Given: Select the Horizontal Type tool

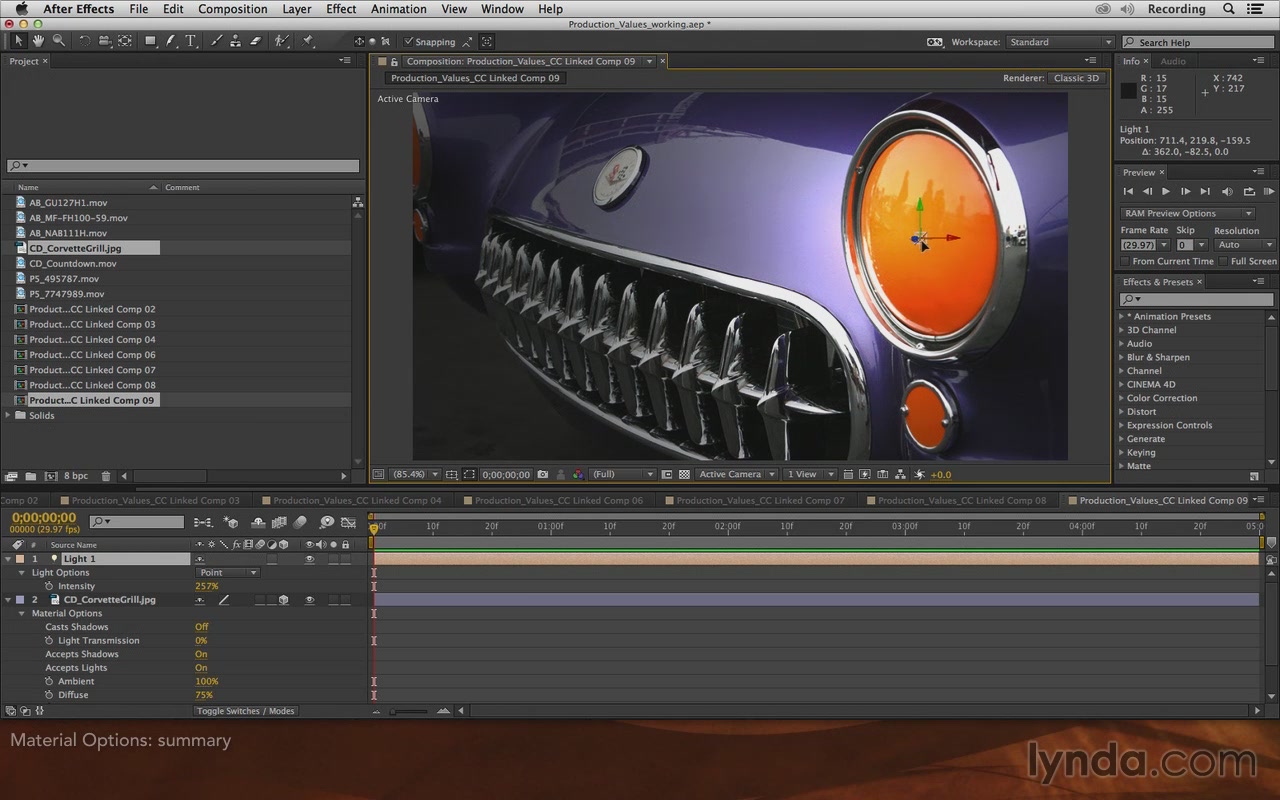Looking at the screenshot, I should coord(190,41).
